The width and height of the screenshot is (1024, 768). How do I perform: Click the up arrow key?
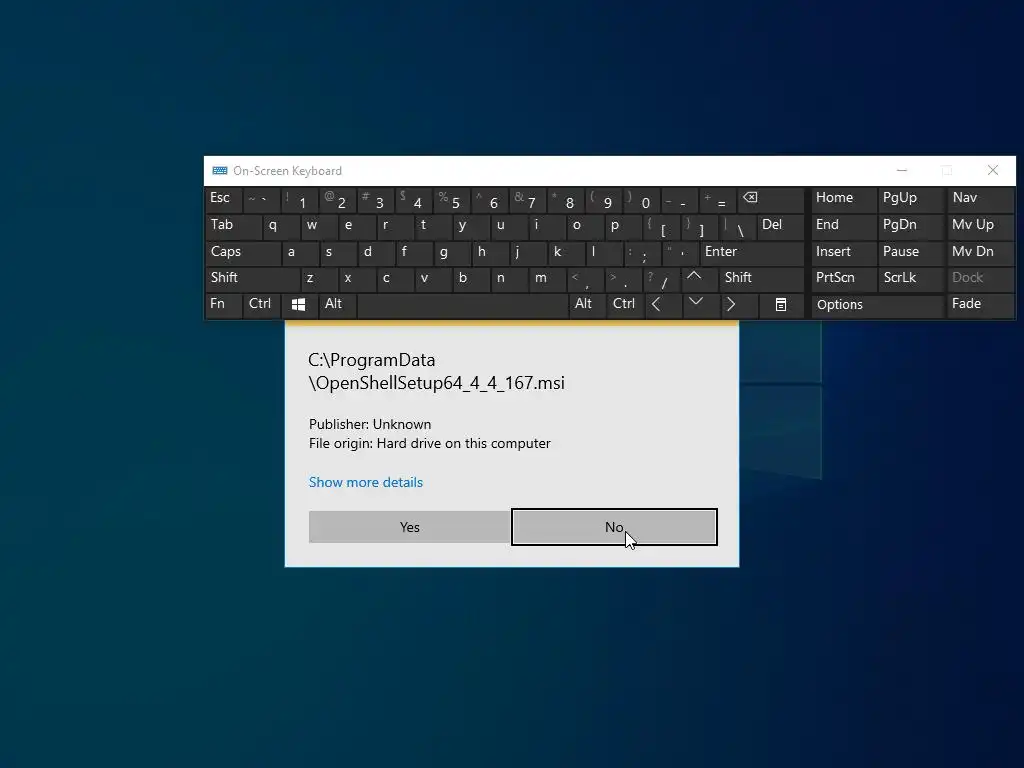click(x=701, y=279)
